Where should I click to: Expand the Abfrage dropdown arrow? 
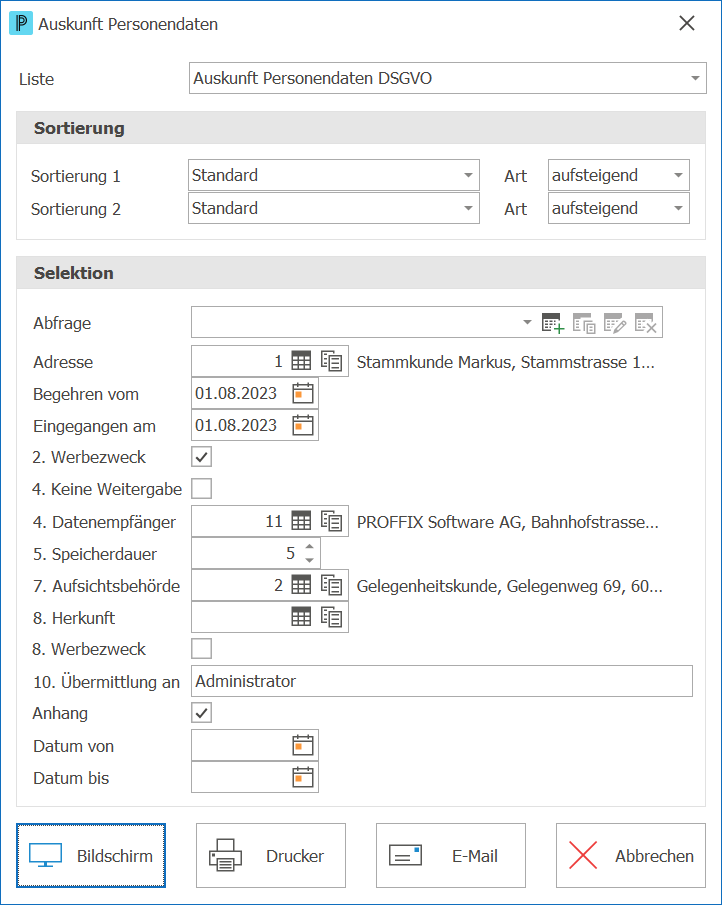pos(527,322)
